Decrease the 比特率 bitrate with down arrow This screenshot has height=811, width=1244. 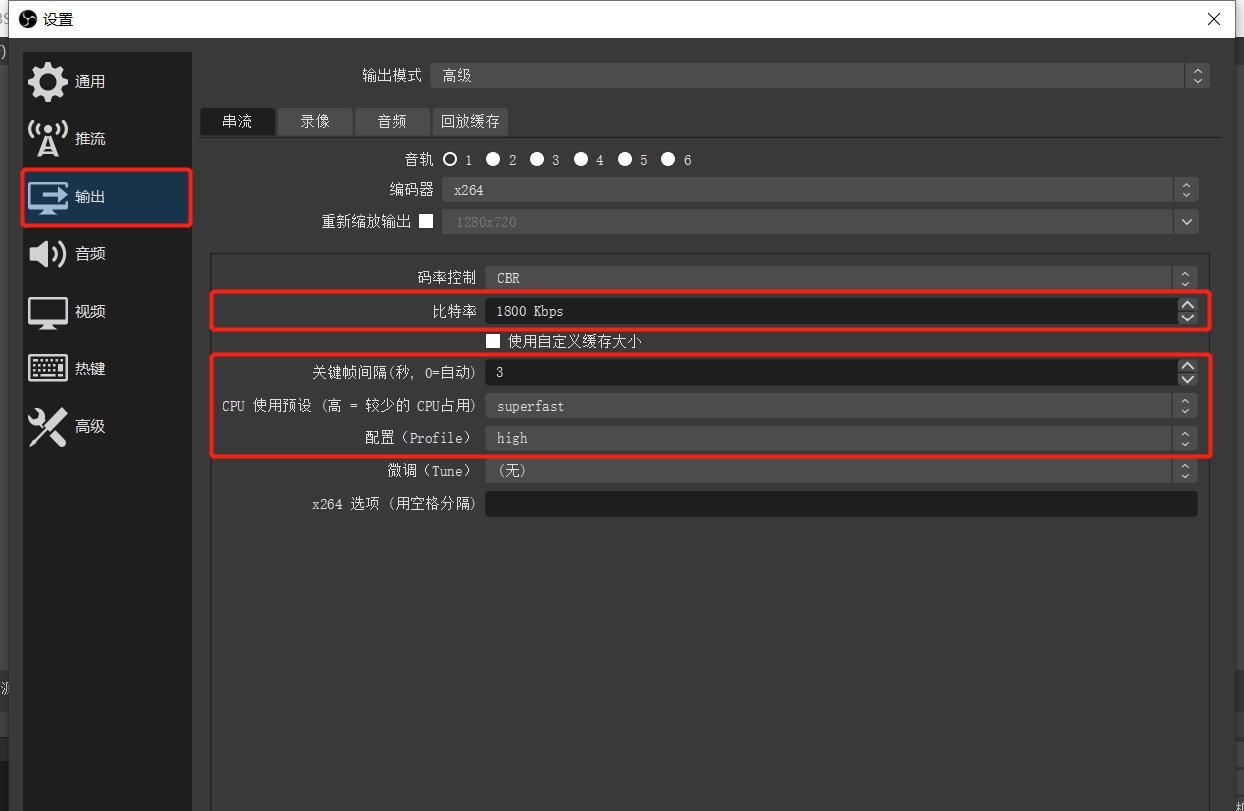[1187, 318]
